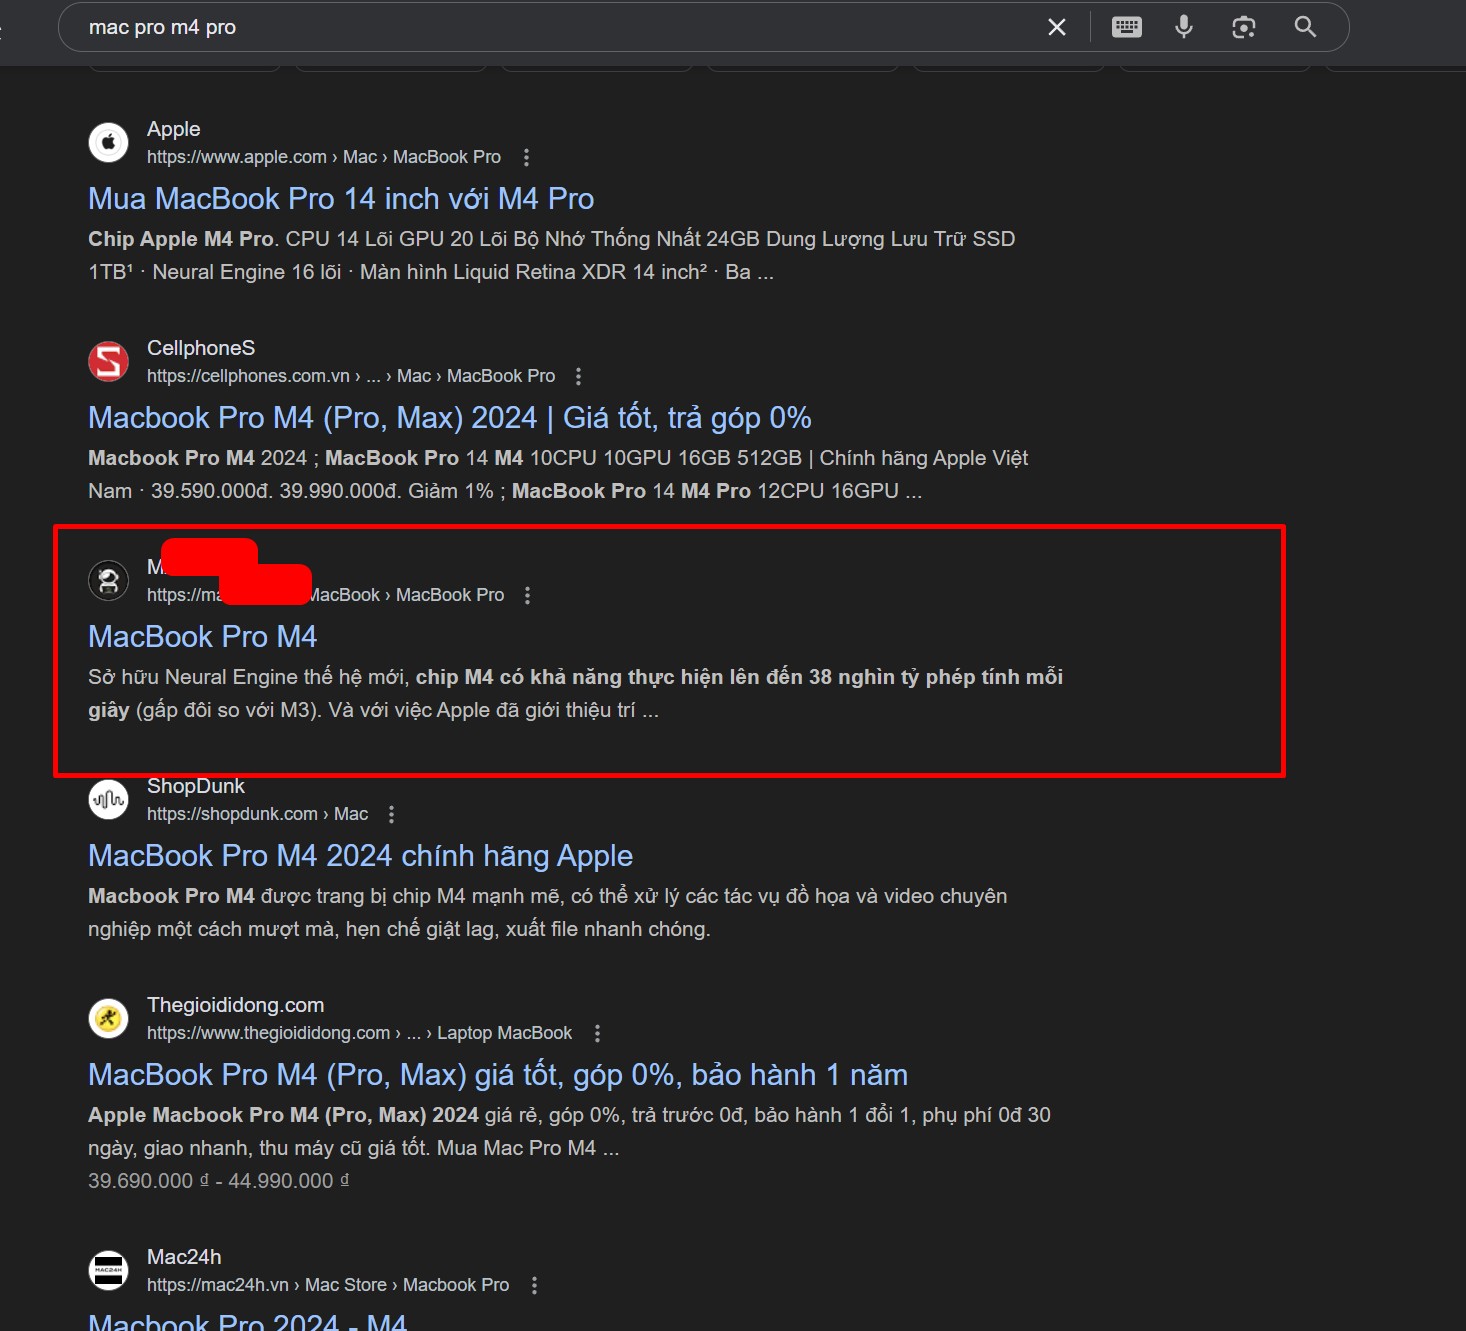Click the favicon above MacBook Pro M4 title
This screenshot has width=1466, height=1331.
click(x=109, y=580)
